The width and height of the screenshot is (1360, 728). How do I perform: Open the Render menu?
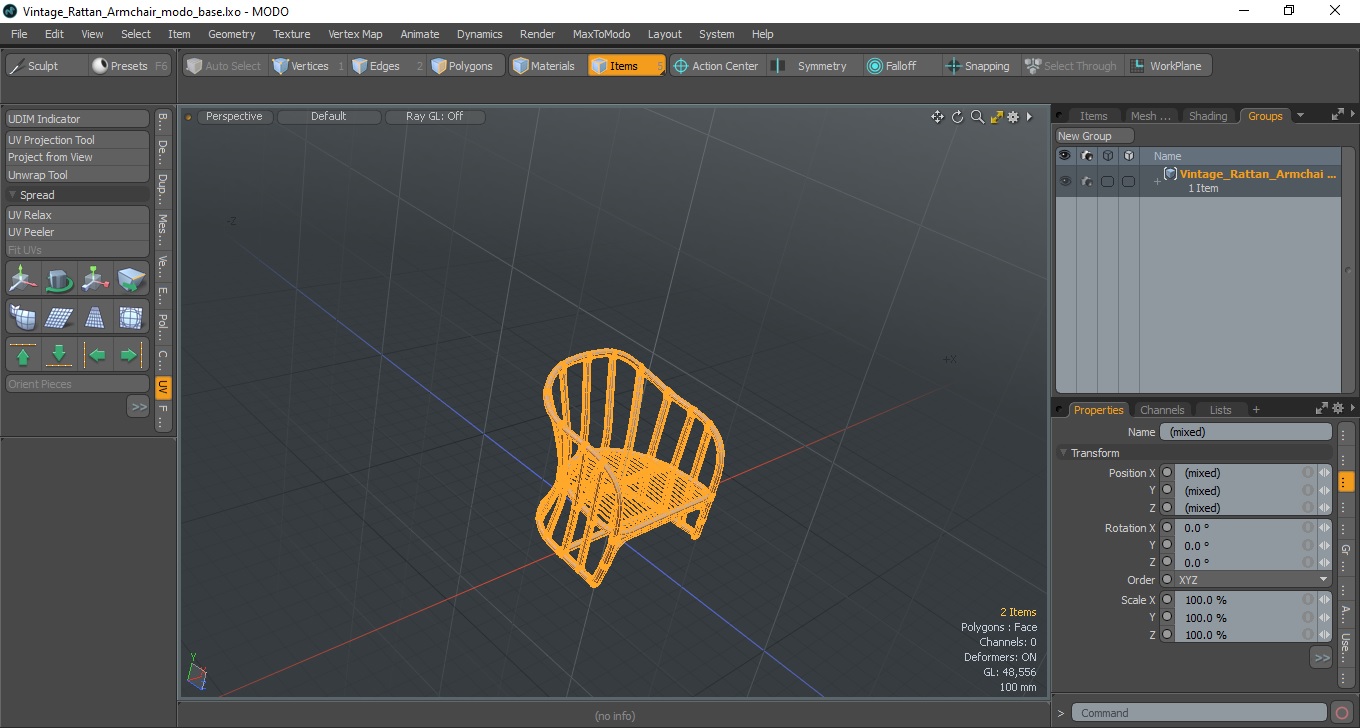(x=537, y=34)
